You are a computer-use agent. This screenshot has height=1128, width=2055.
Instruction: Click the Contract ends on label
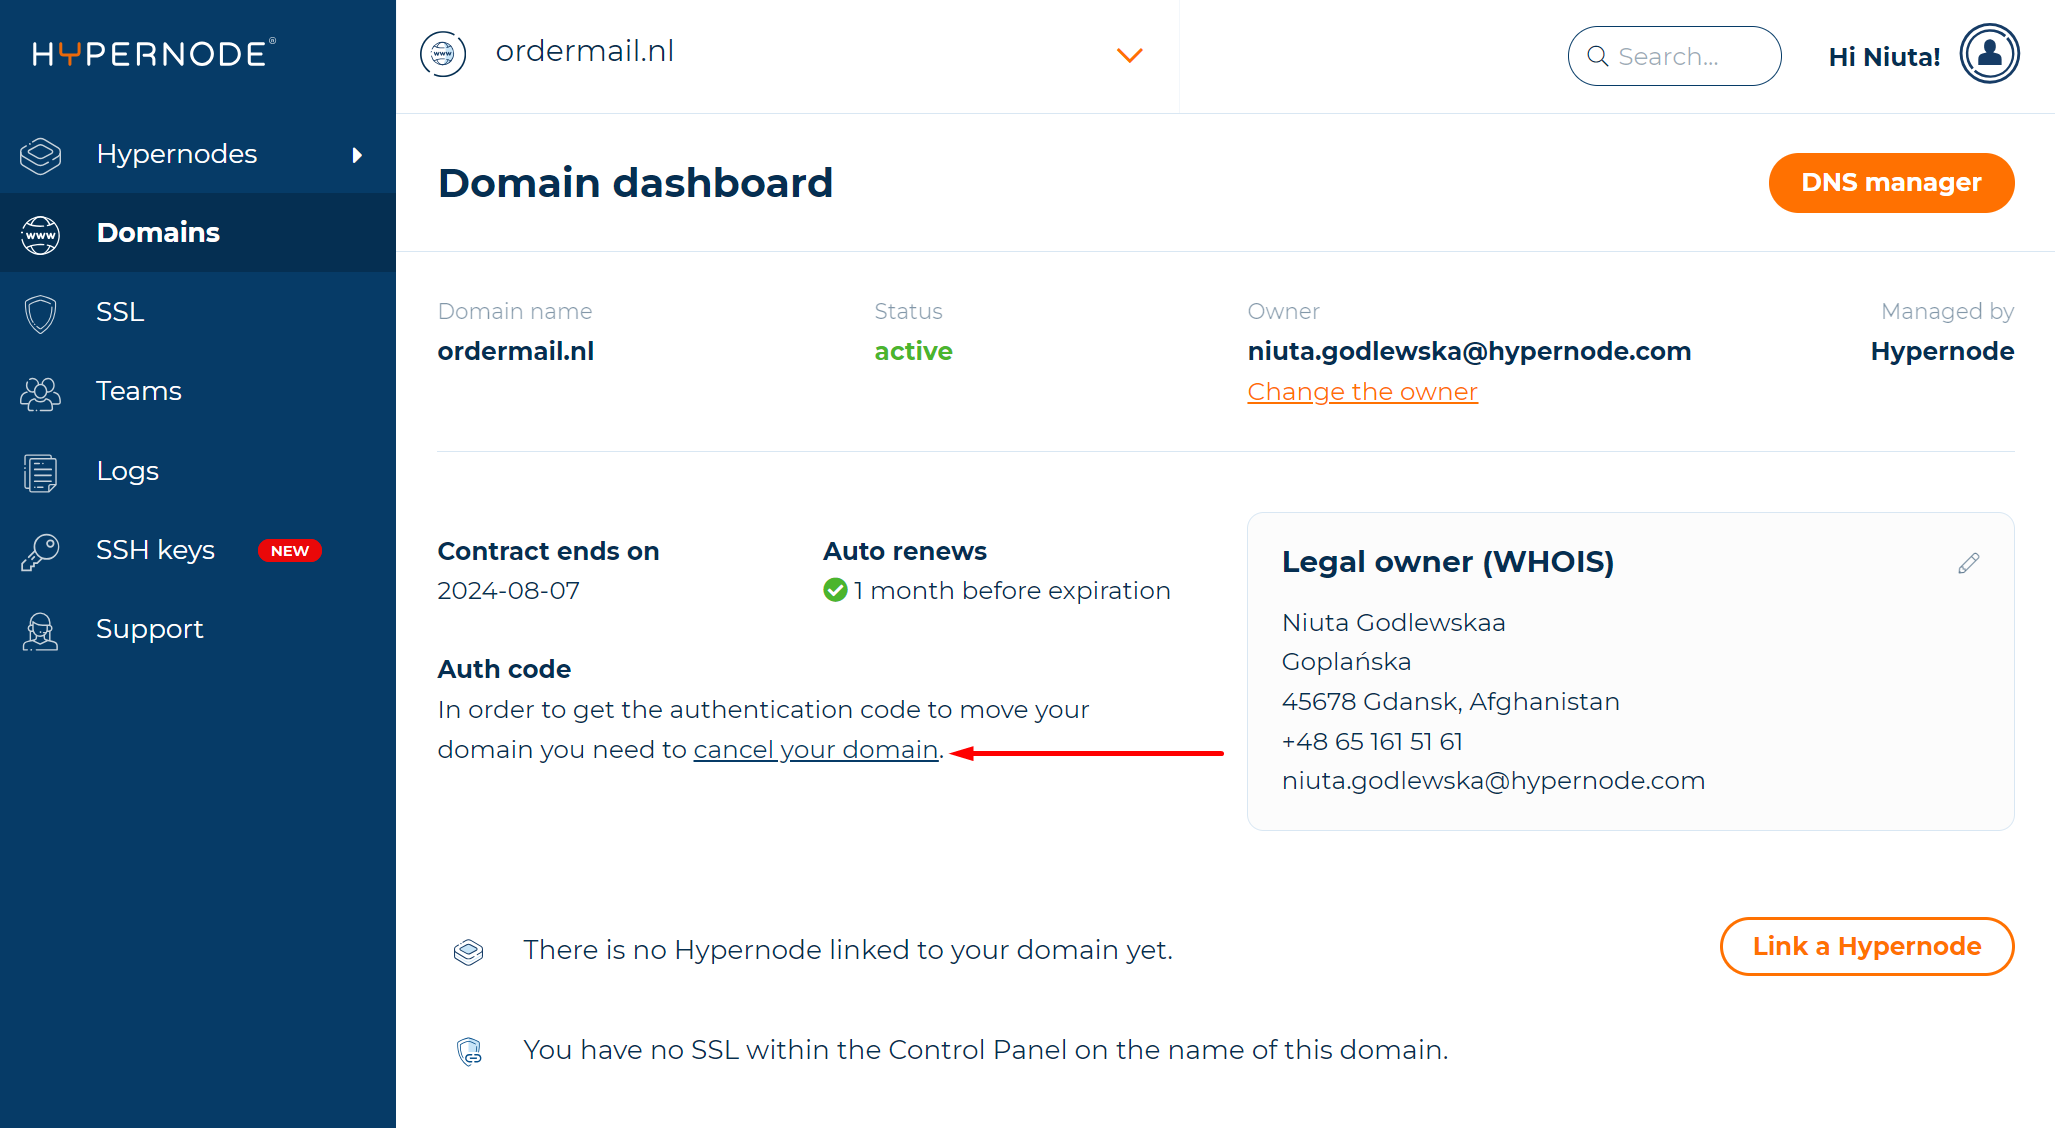click(x=548, y=551)
